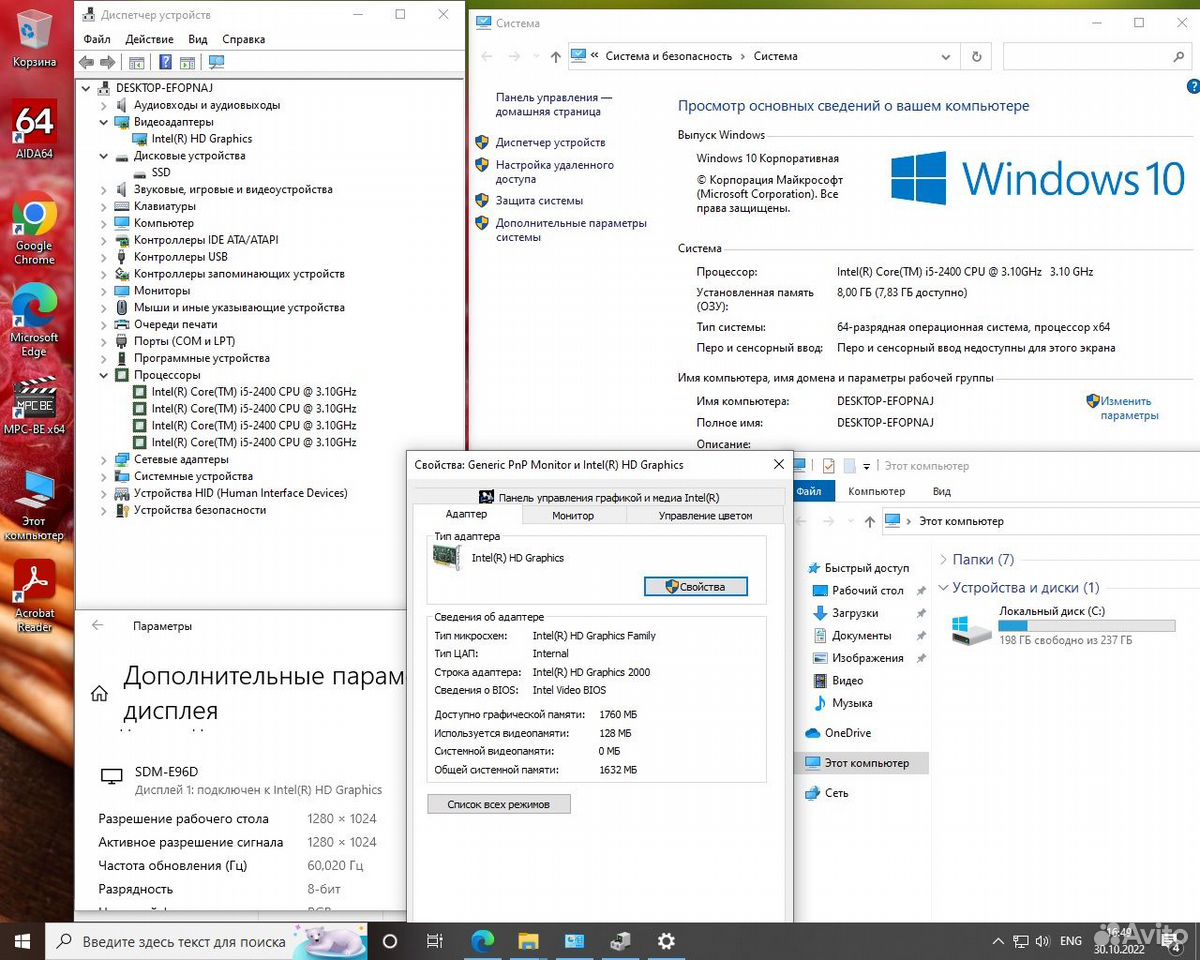Open Edge from the taskbar
Viewport: 1200px width, 960px height.
482,941
